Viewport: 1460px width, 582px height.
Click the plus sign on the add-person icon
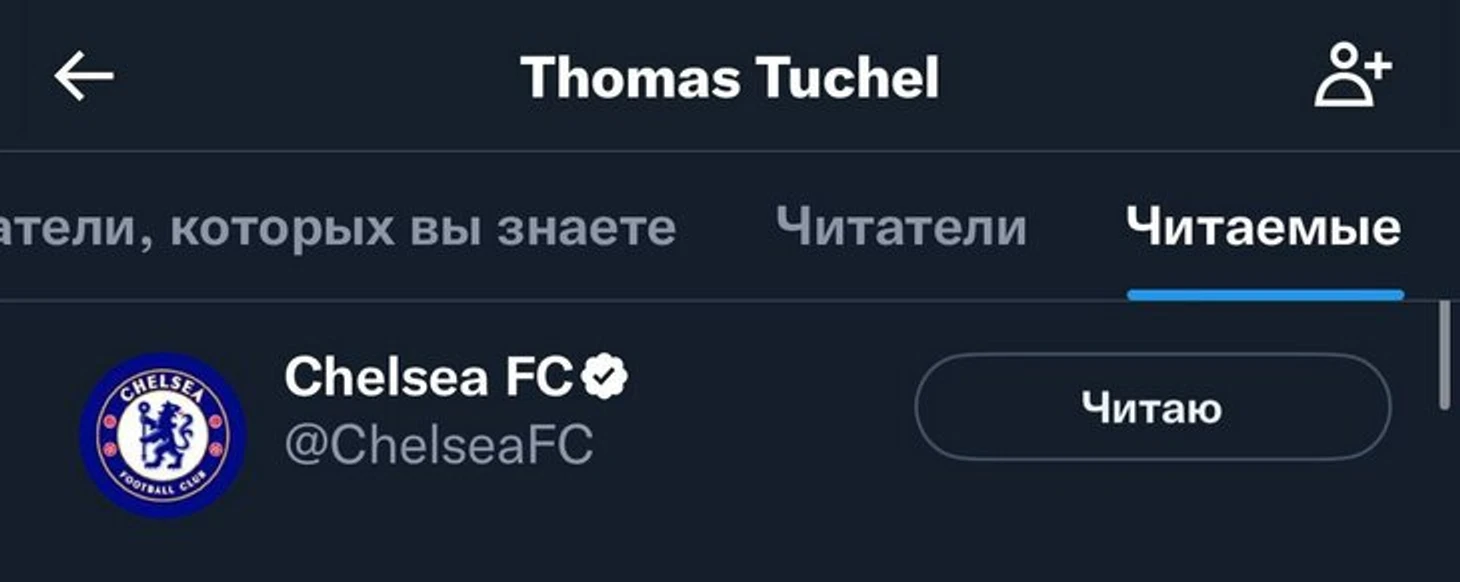(1377, 67)
